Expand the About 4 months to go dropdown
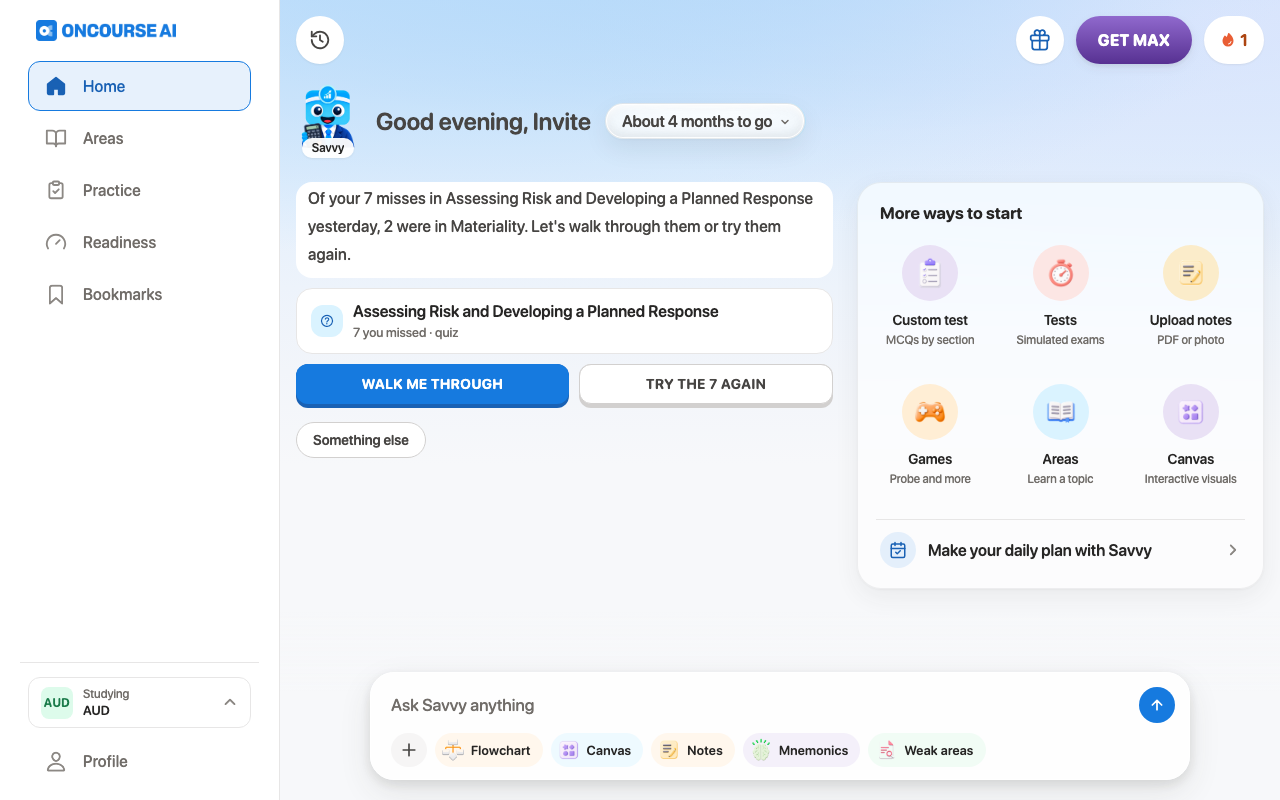1280x800 pixels. 705,121
